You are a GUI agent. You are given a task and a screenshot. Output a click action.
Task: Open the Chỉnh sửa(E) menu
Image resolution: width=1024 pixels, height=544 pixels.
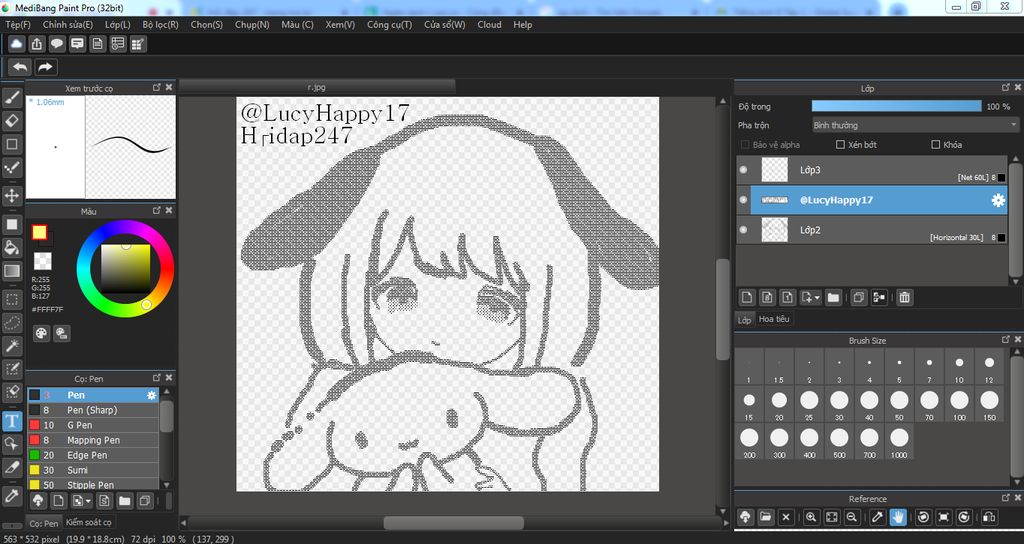(x=68, y=25)
